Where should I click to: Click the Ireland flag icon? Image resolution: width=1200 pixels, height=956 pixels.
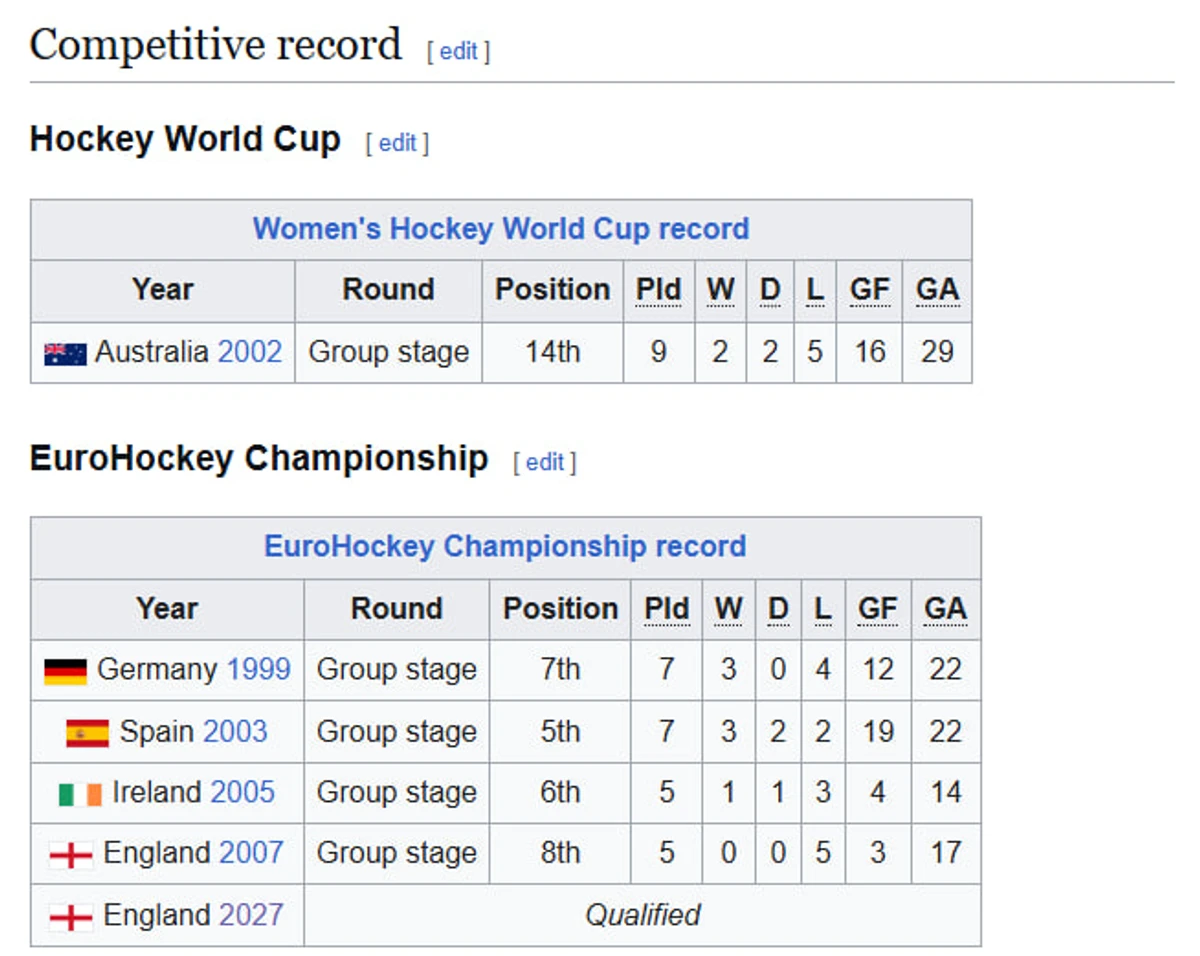(x=80, y=794)
